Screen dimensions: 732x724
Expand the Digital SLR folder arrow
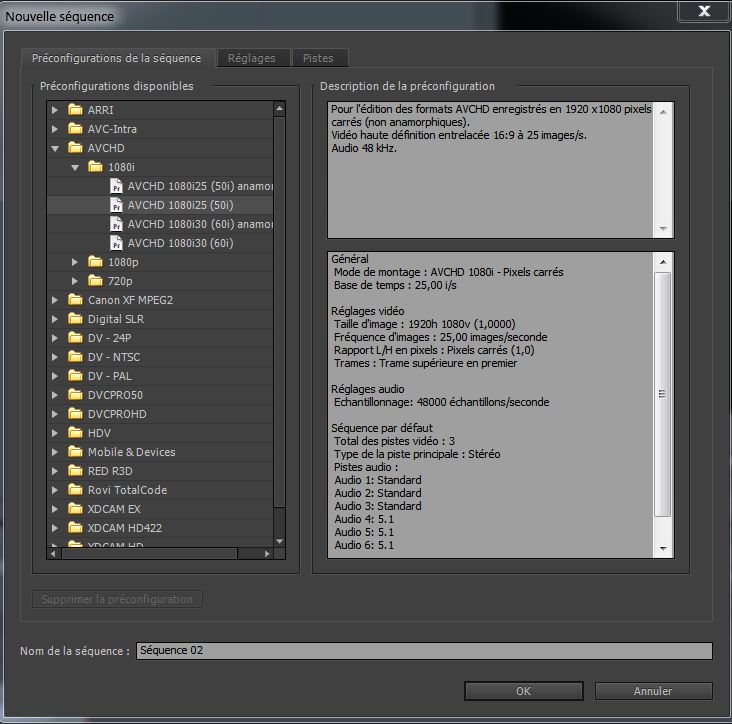coord(55,319)
